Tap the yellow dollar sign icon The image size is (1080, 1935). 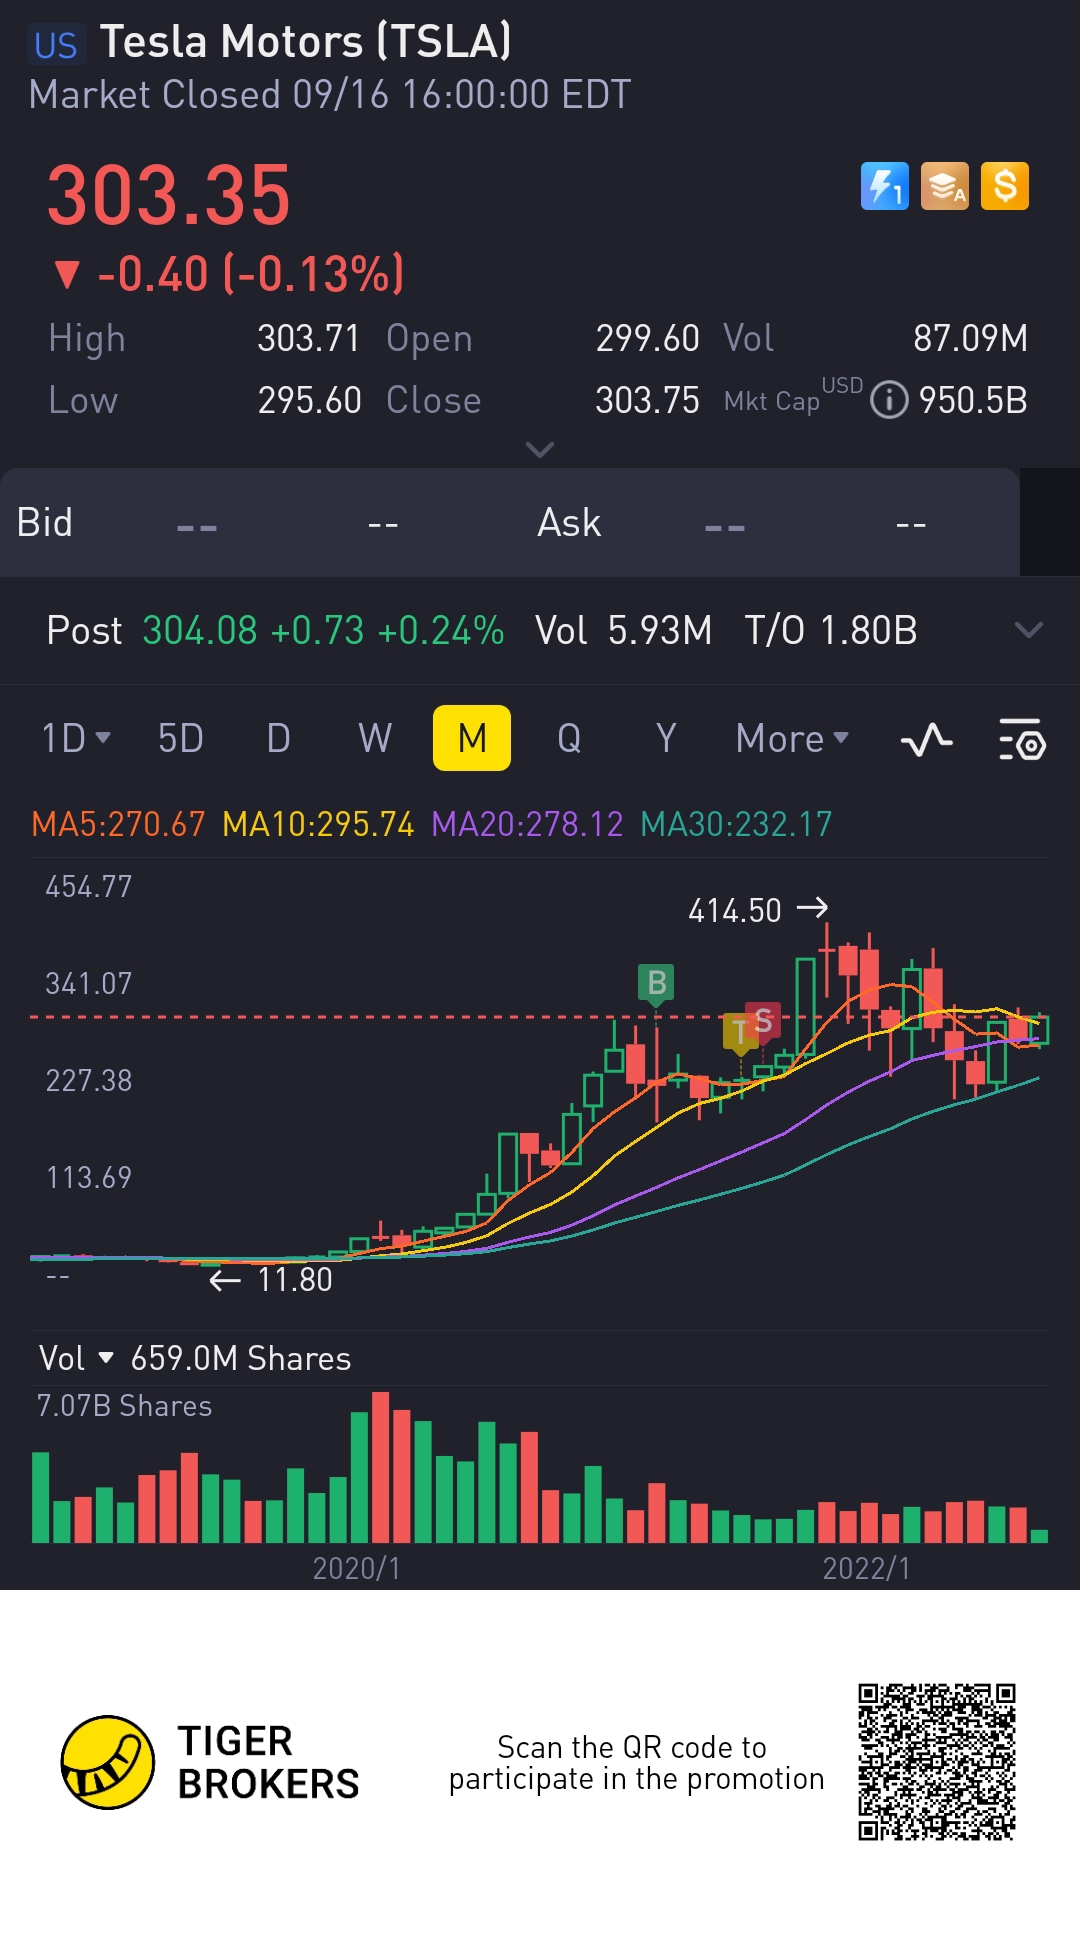click(1005, 186)
